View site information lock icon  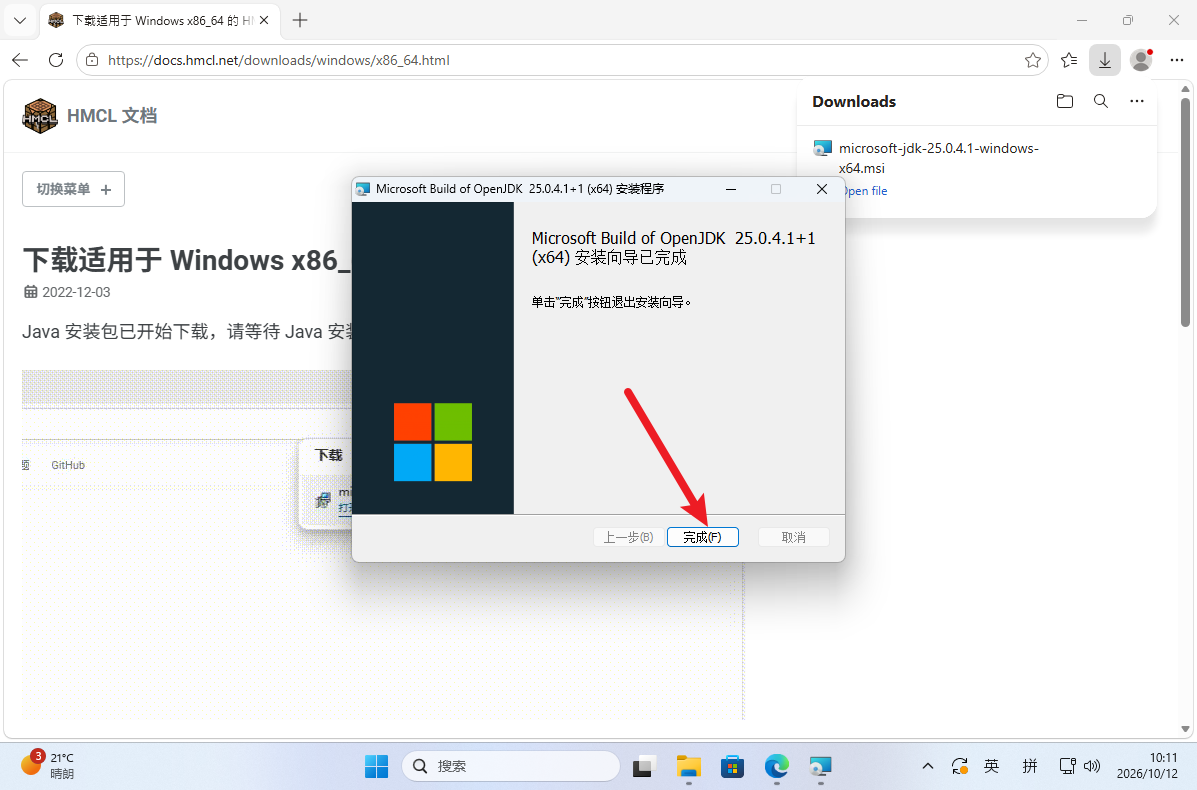(92, 60)
